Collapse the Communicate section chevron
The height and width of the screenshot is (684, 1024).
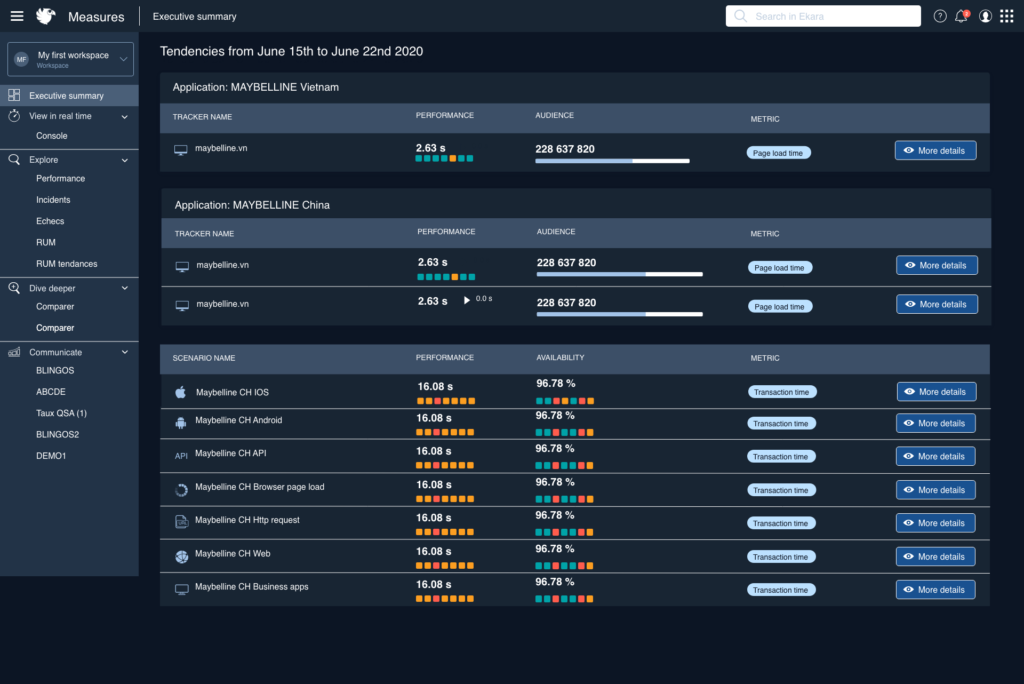click(x=125, y=352)
